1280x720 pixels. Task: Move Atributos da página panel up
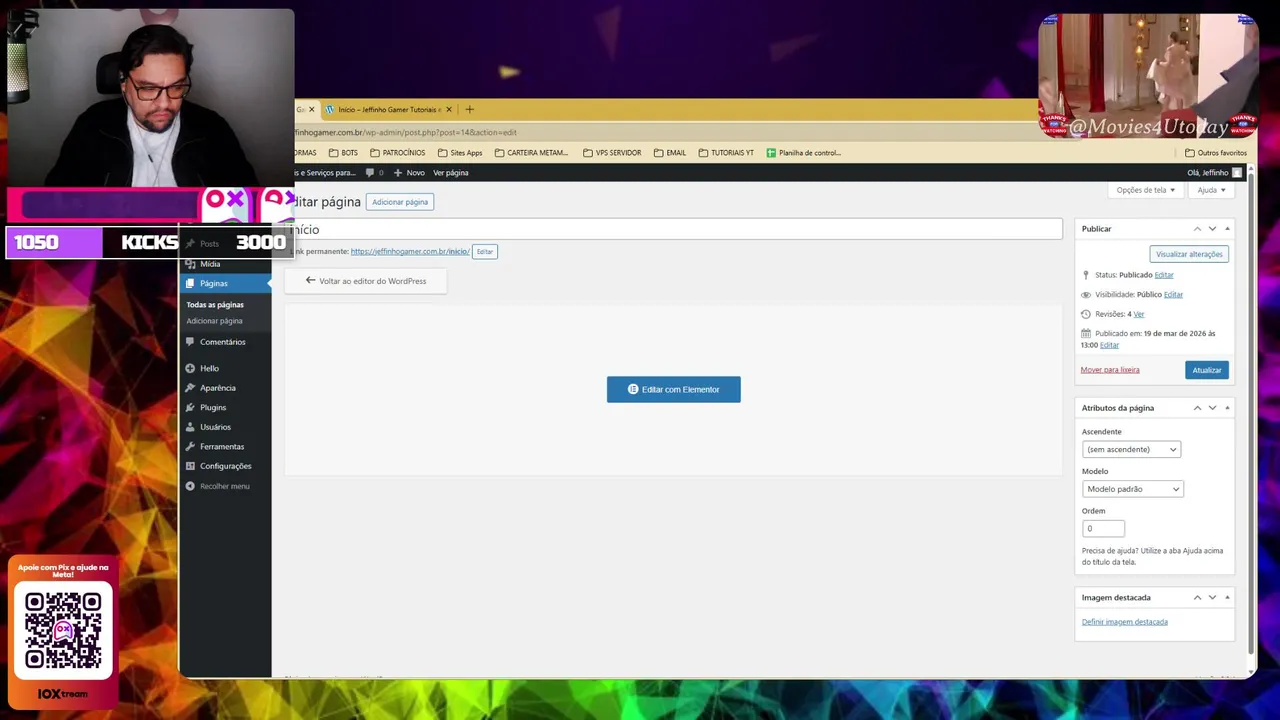(1197, 408)
